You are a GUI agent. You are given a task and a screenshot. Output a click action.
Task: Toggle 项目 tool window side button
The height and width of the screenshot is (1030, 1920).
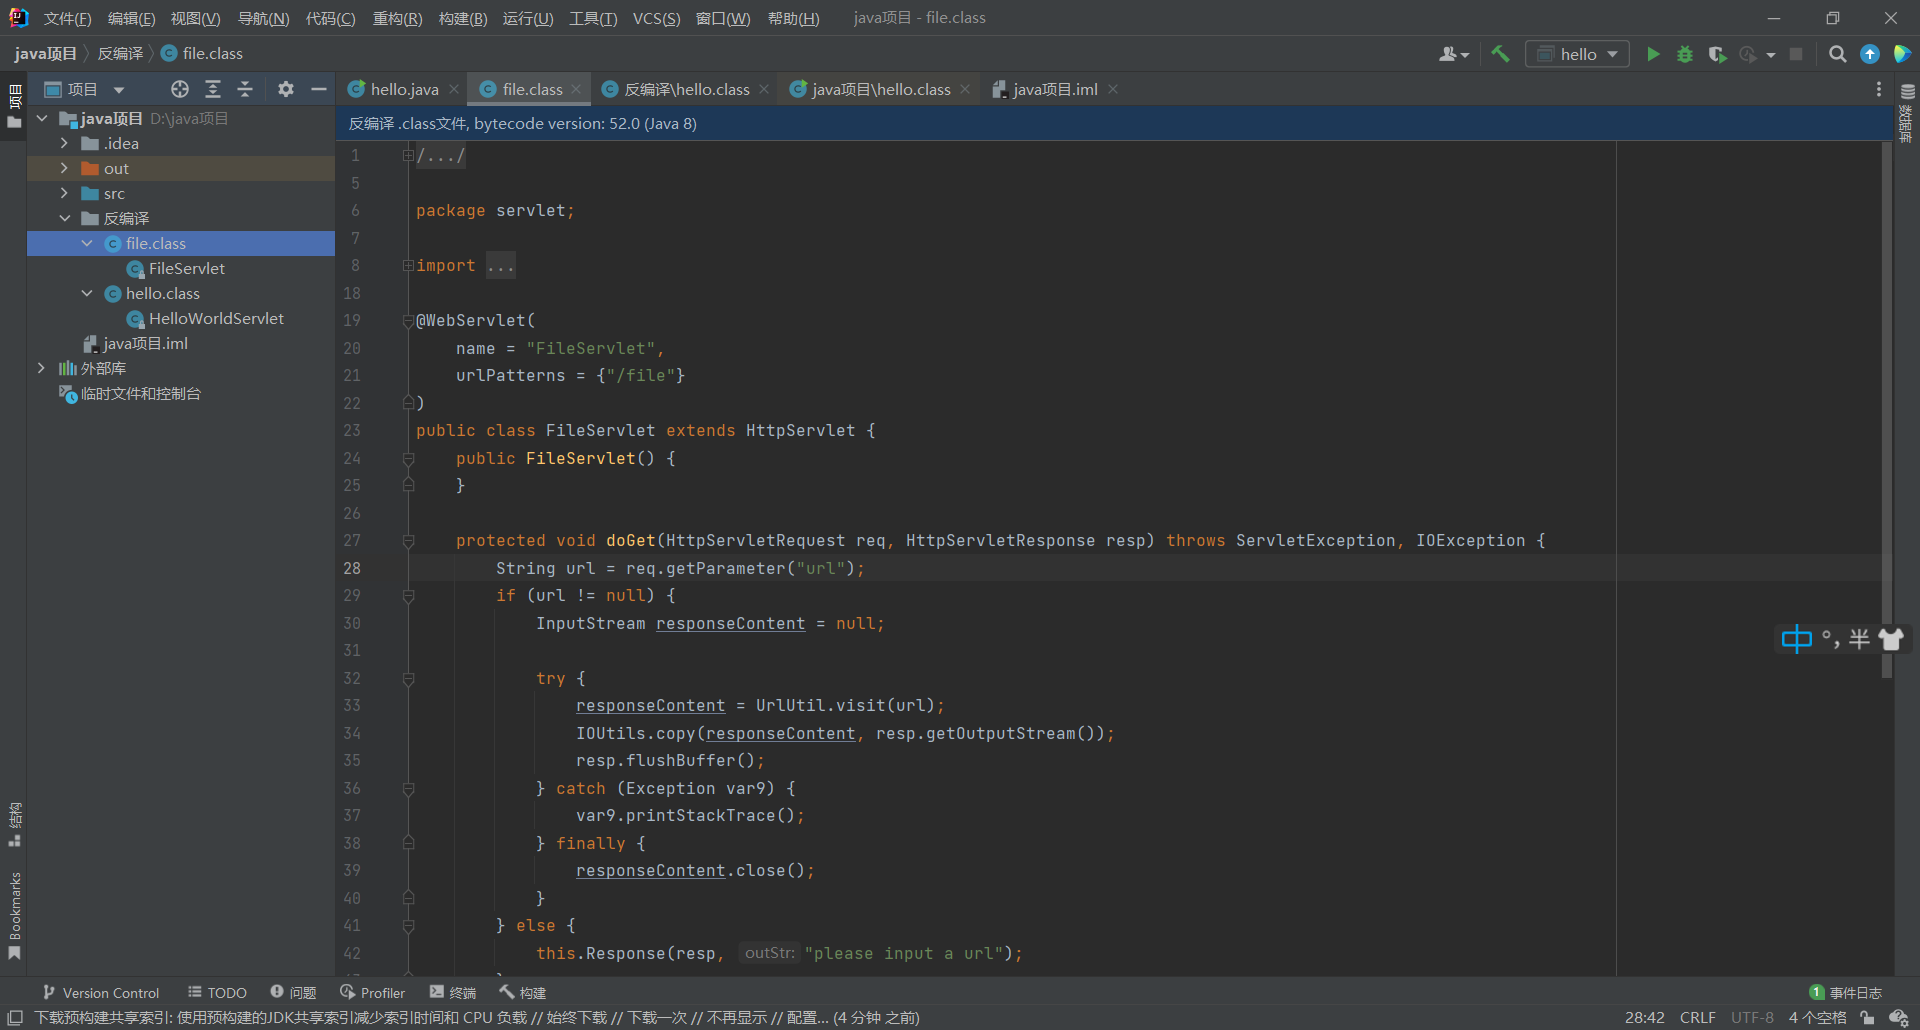coord(14,106)
